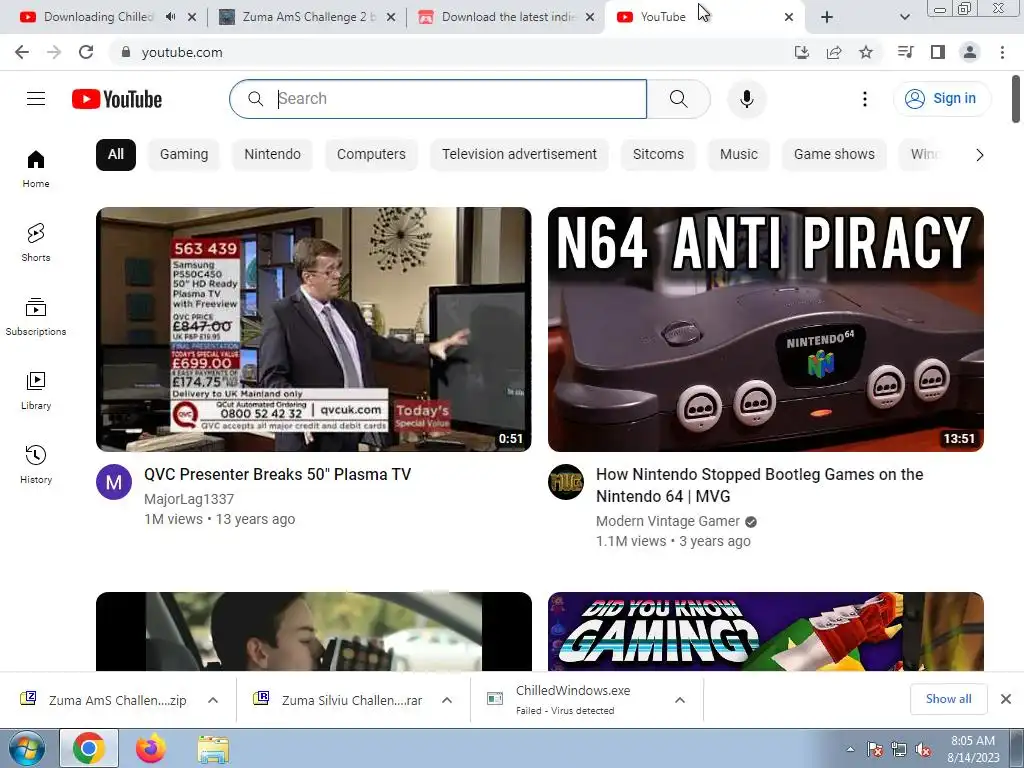Select the All filter chip
The width and height of the screenshot is (1024, 768).
(x=116, y=155)
